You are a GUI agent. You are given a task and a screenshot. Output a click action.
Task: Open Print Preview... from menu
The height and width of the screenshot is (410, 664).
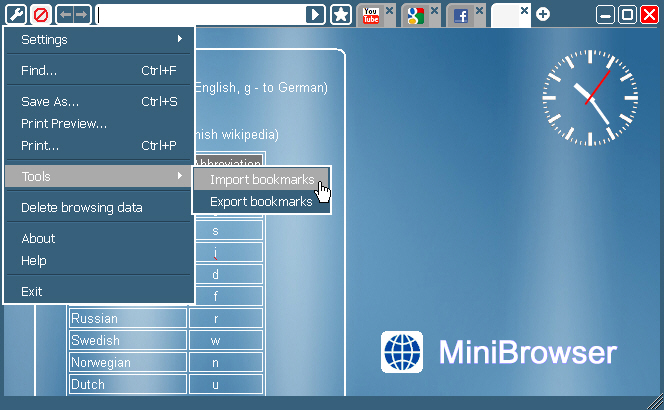[99, 124]
